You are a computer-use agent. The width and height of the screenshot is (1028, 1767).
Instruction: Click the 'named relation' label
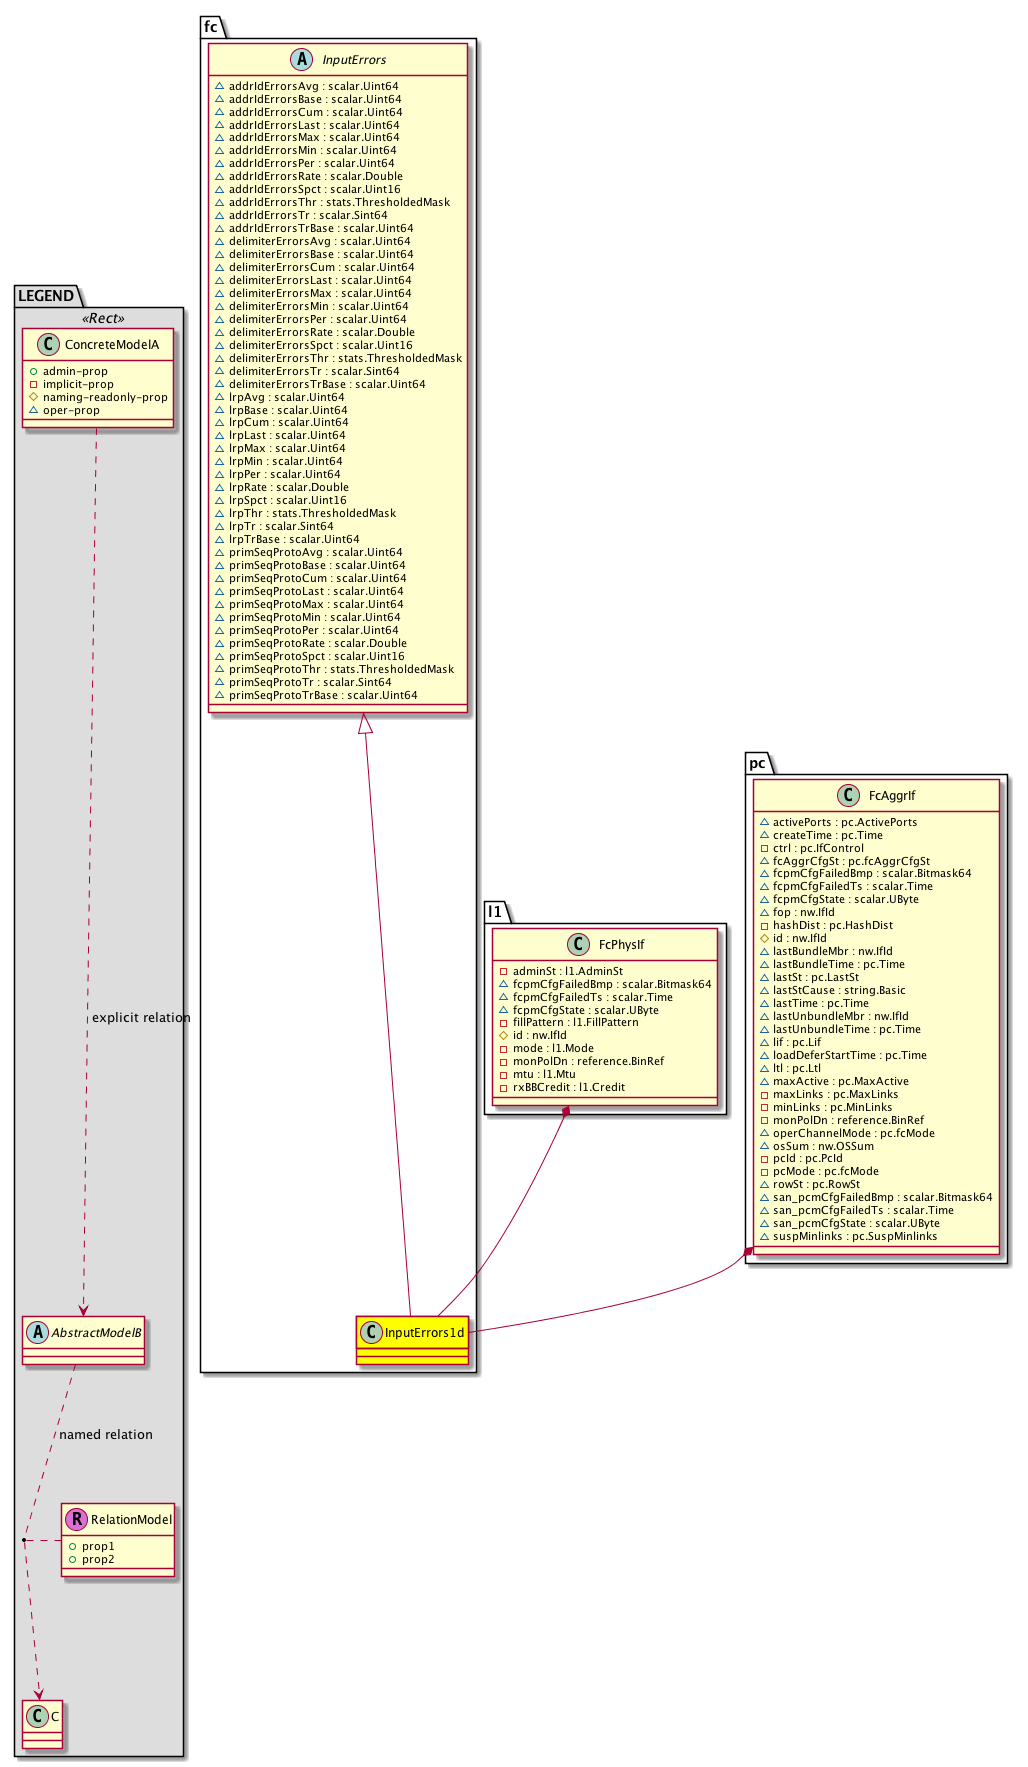[106, 1435]
